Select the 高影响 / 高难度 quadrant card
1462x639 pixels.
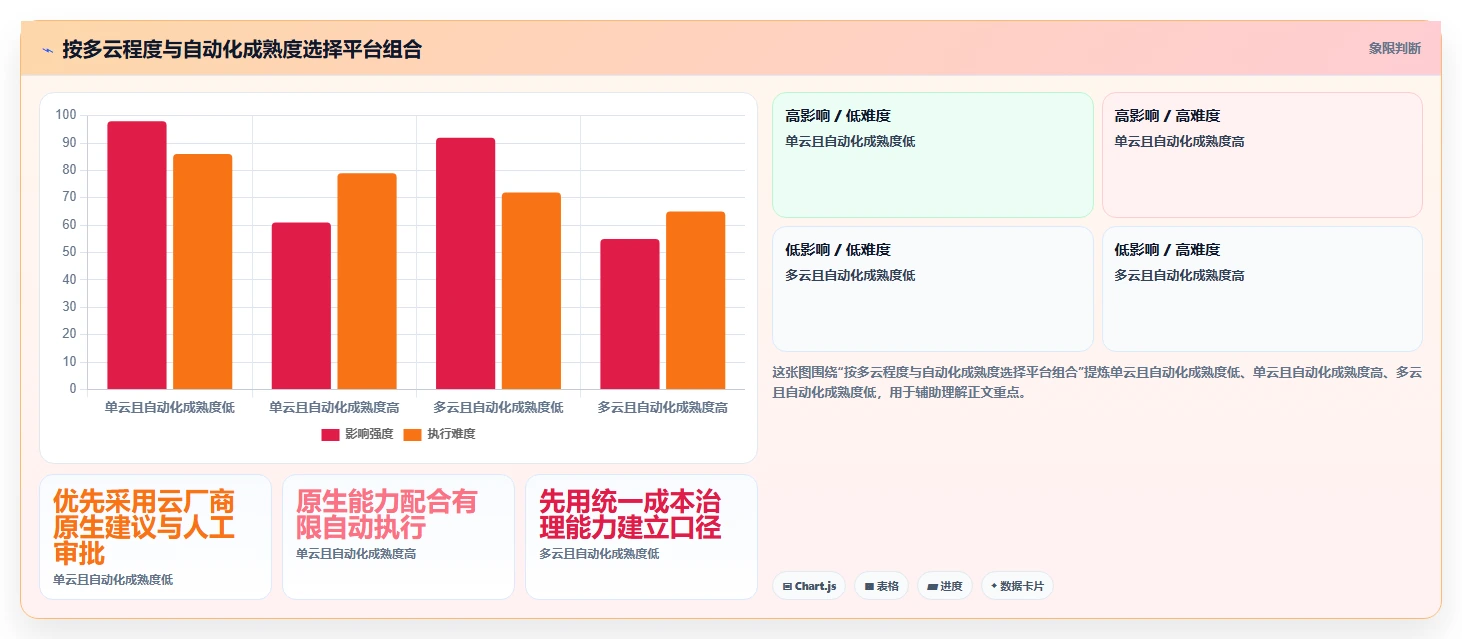pos(1262,155)
